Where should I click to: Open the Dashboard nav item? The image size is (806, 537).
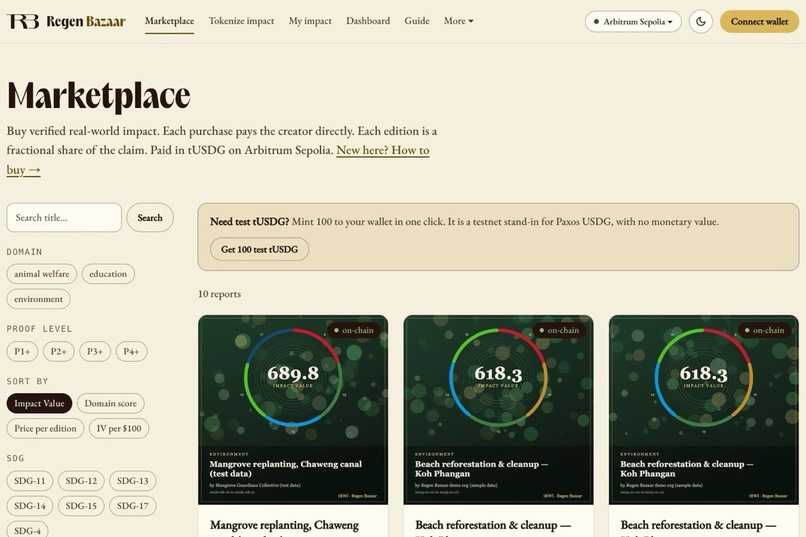(368, 21)
